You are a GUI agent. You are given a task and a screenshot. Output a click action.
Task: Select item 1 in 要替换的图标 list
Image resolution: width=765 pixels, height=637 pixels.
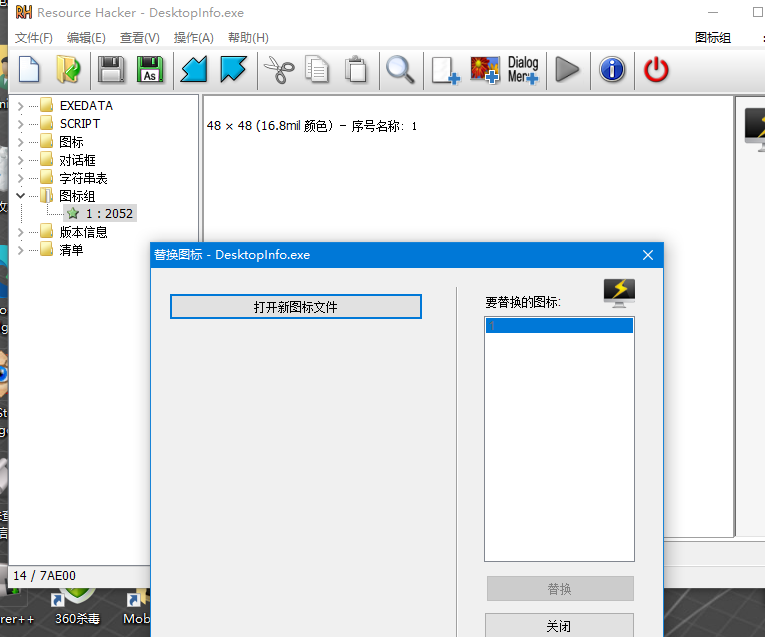coord(558,326)
